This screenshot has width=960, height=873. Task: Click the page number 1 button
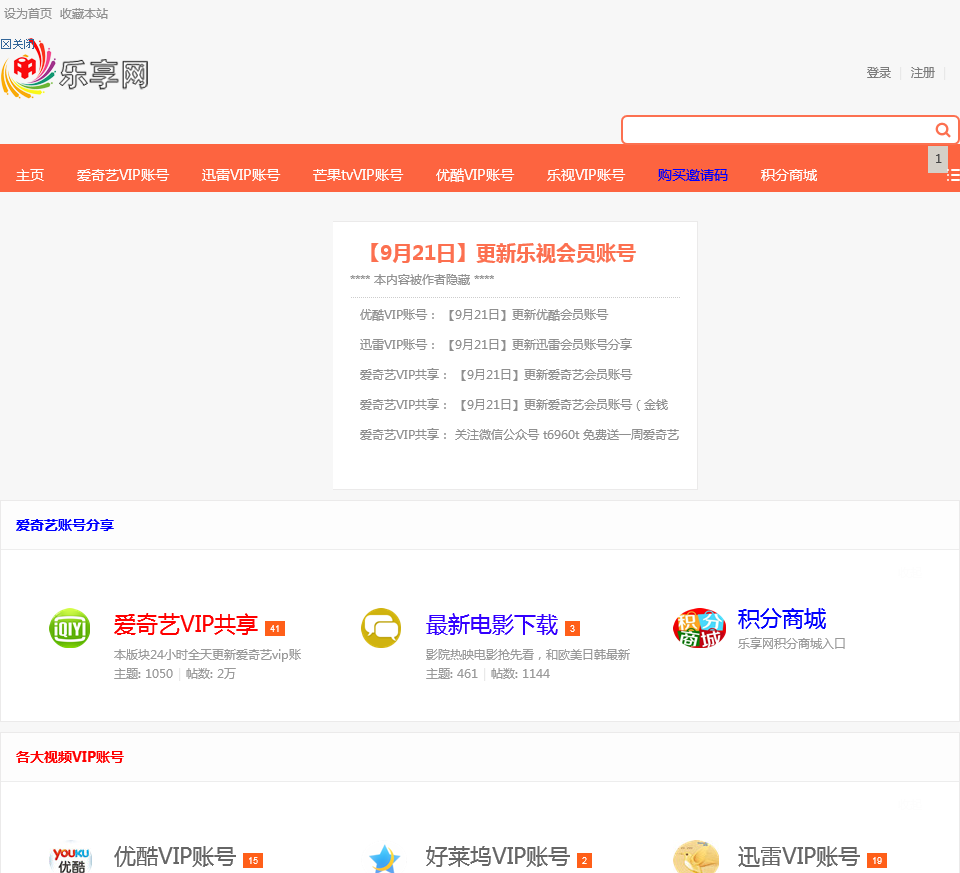(938, 159)
